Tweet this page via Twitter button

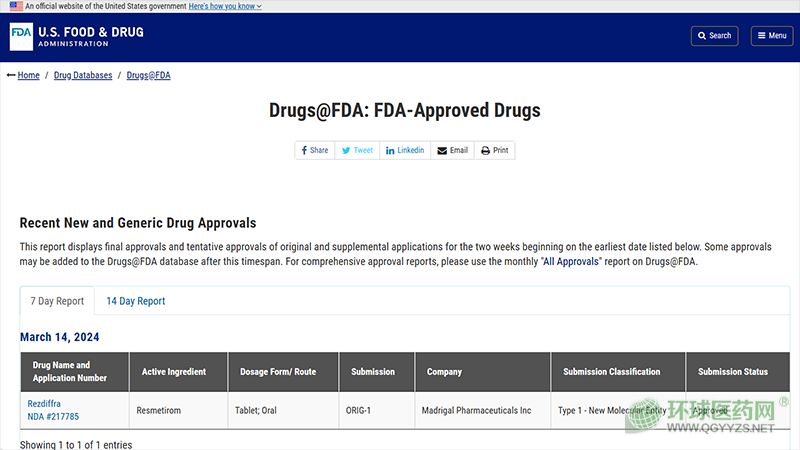(357, 150)
